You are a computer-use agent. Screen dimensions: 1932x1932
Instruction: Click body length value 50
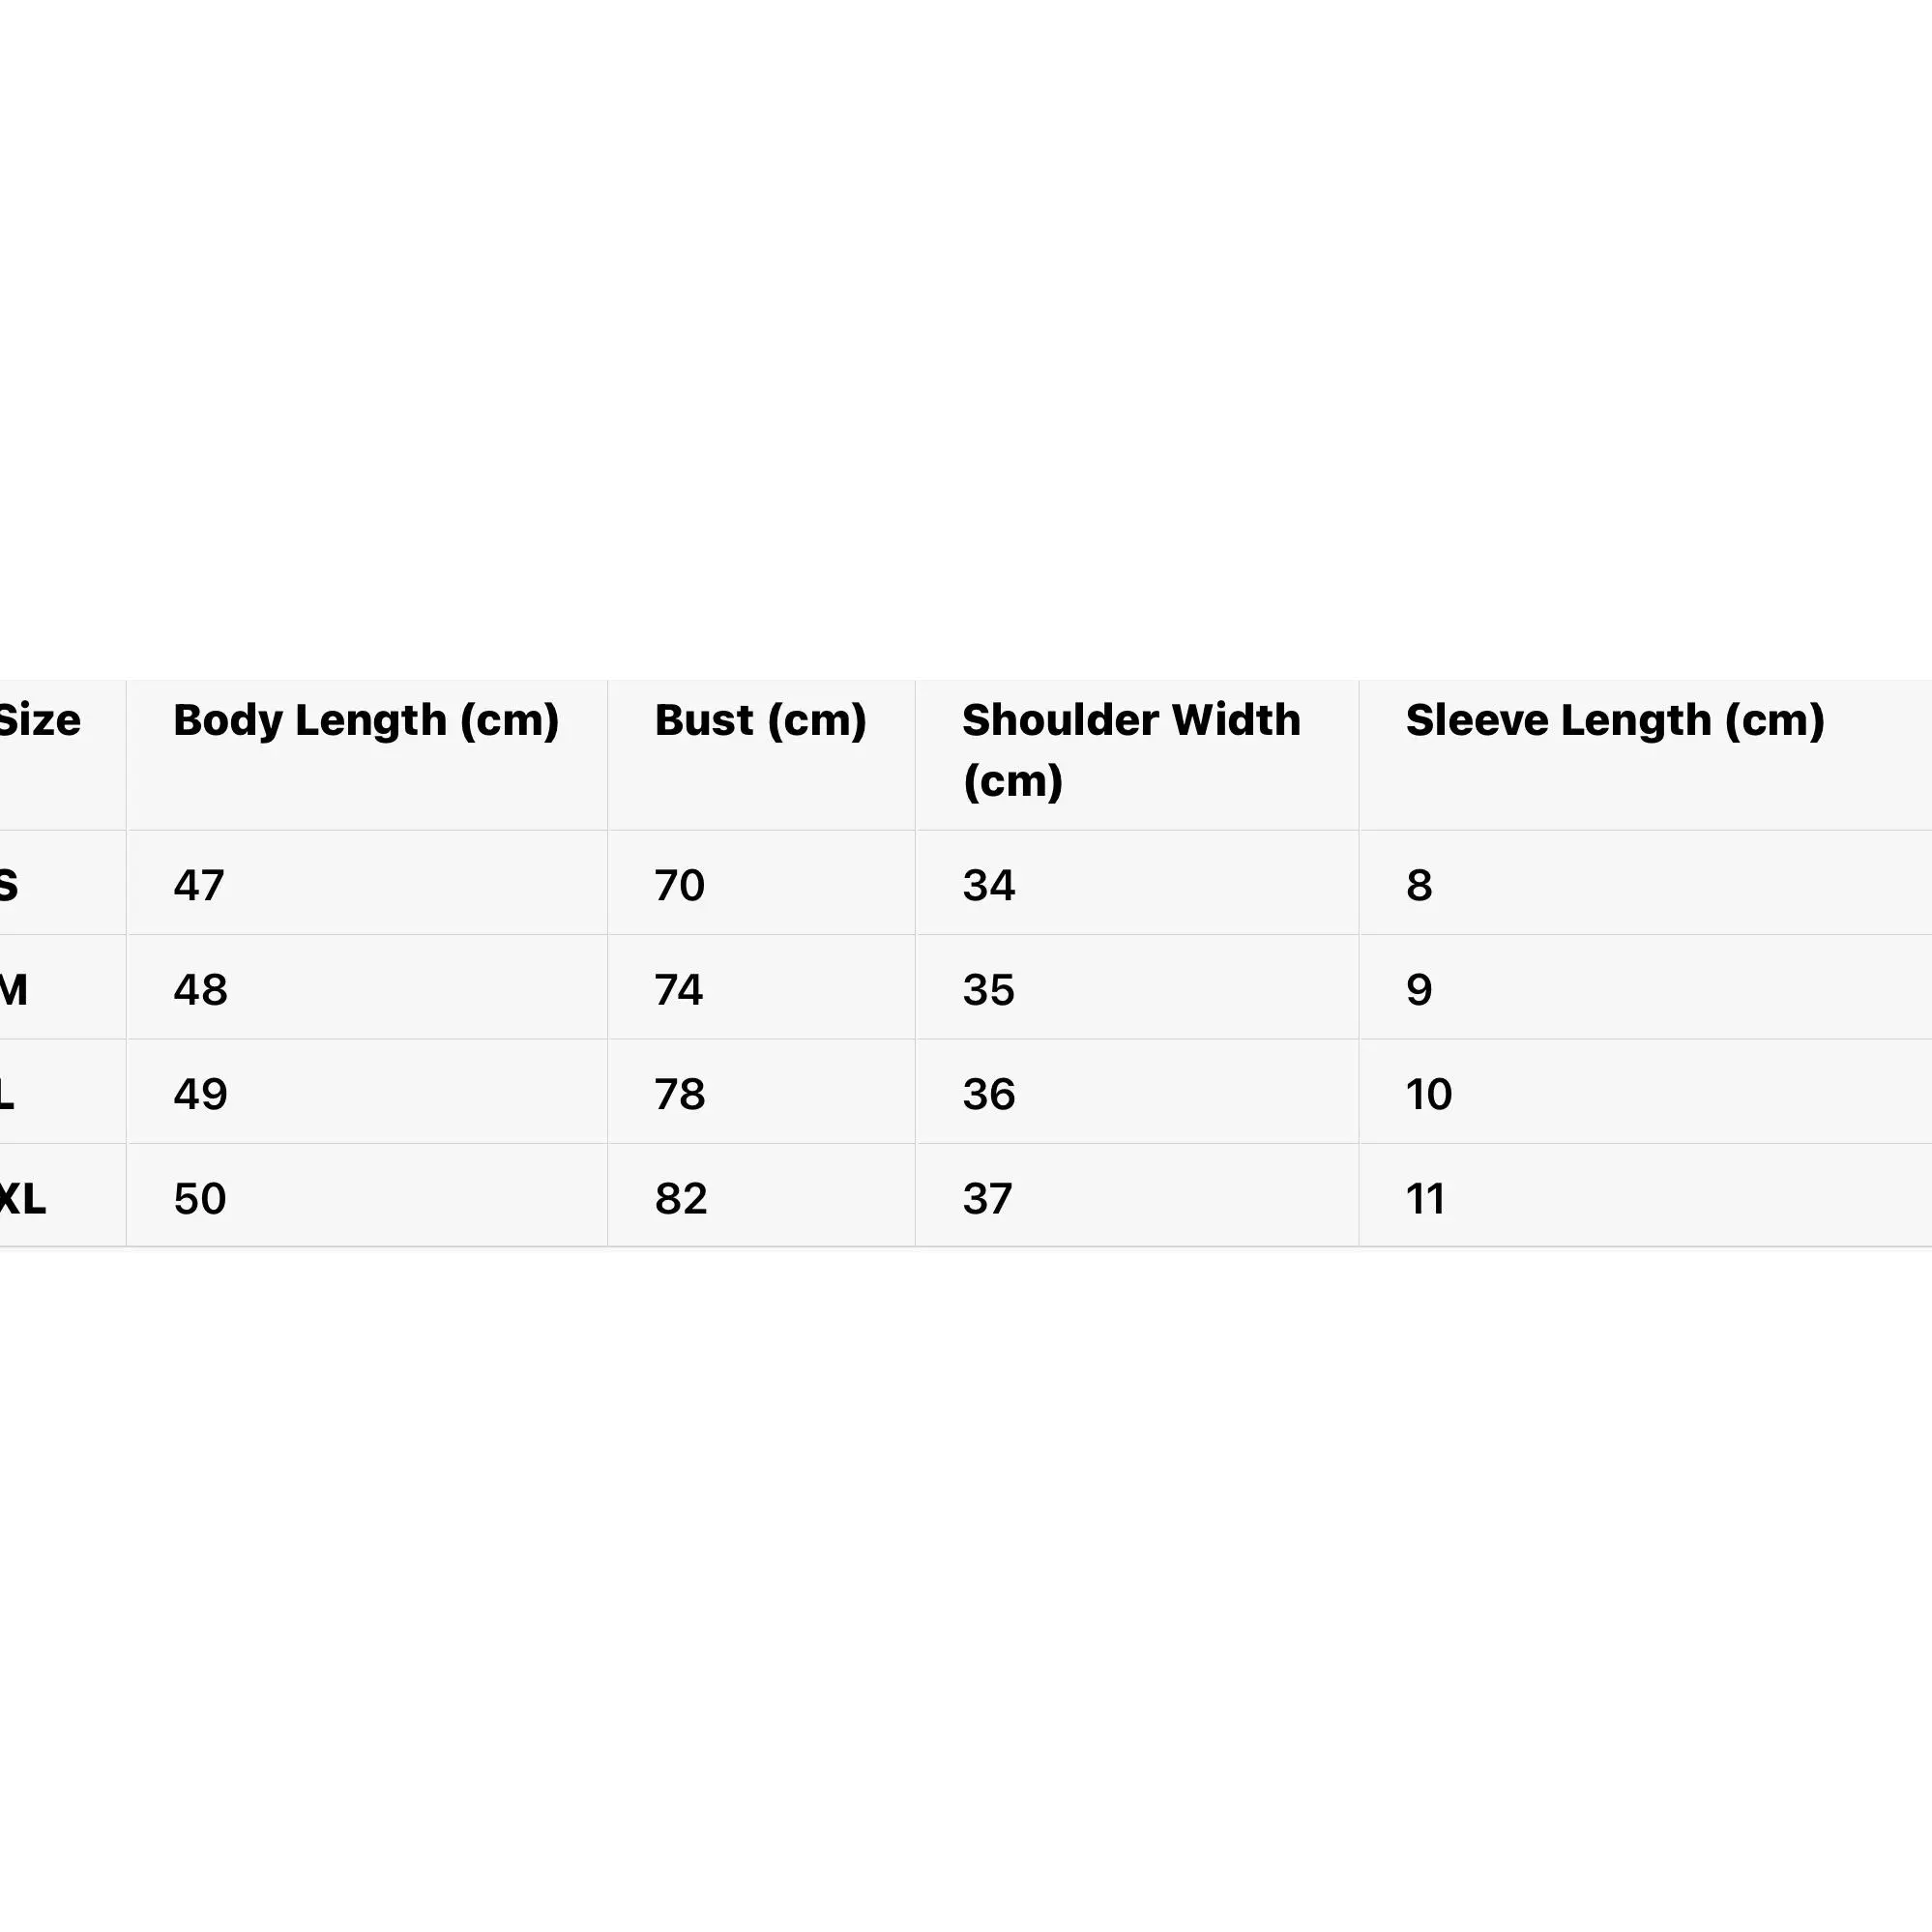pyautogui.click(x=200, y=1198)
